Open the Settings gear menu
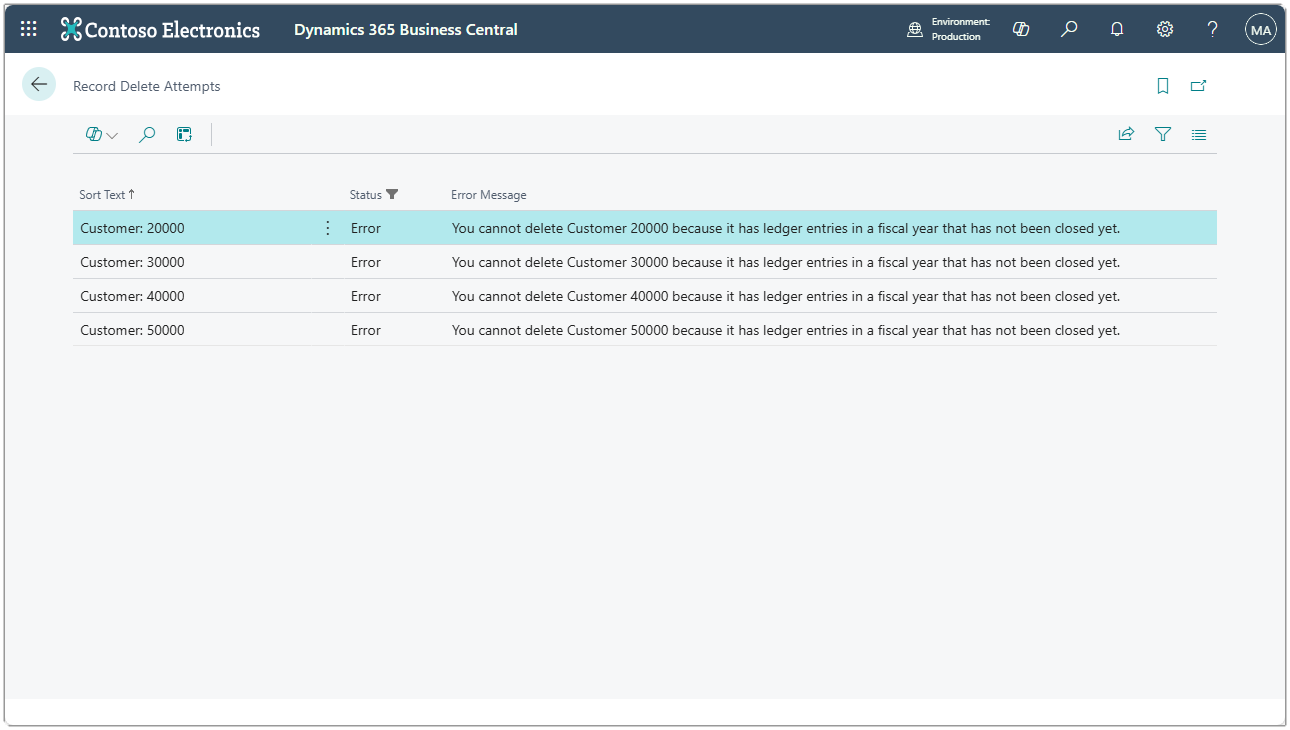The width and height of the screenshot is (1290, 730). pyautogui.click(x=1165, y=29)
